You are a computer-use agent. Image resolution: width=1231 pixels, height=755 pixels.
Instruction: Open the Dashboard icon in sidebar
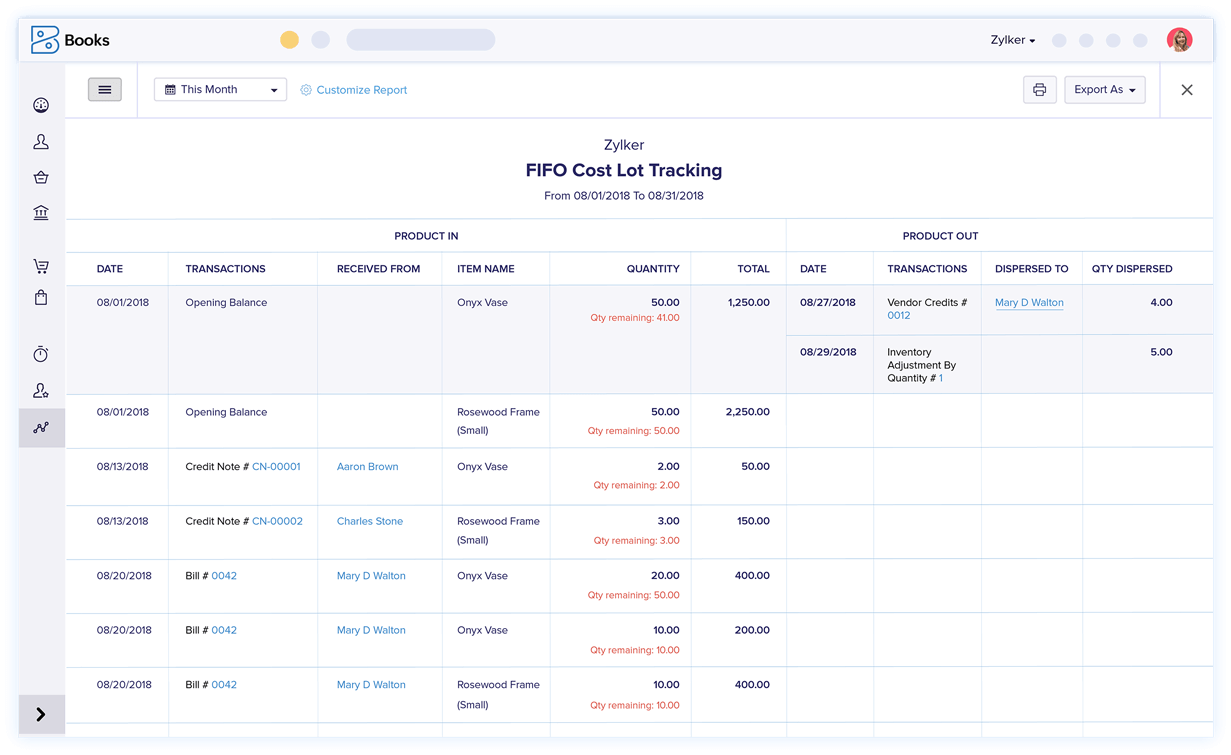pyautogui.click(x=41, y=105)
